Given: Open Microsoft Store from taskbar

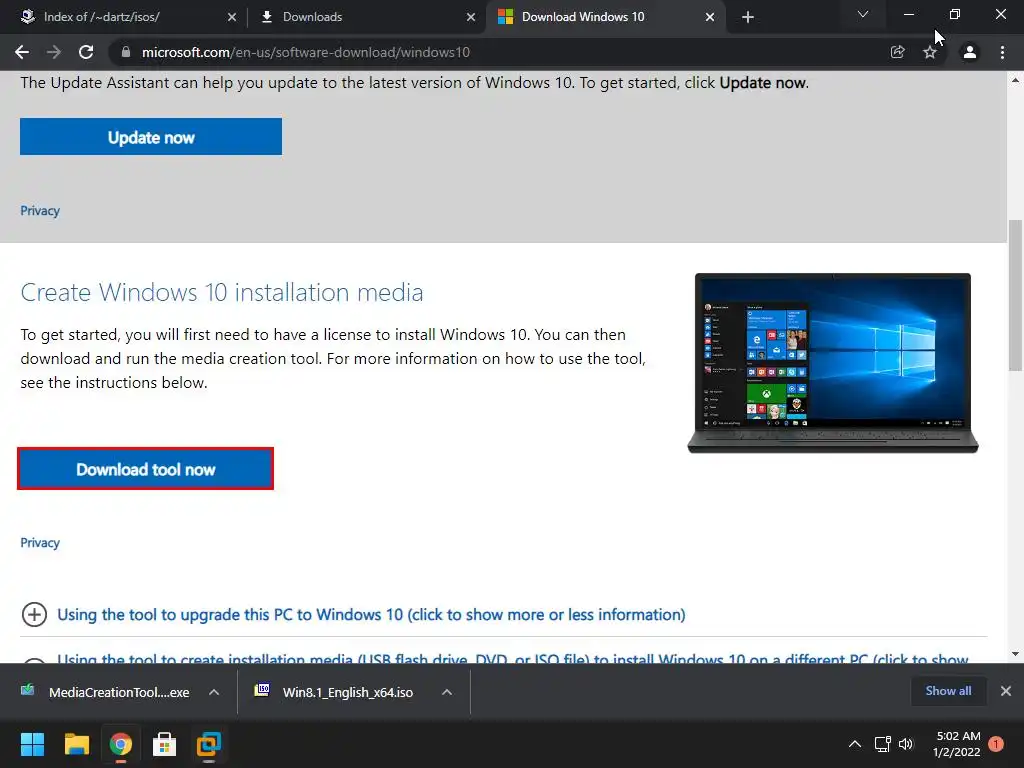Looking at the screenshot, I should pyautogui.click(x=165, y=744).
